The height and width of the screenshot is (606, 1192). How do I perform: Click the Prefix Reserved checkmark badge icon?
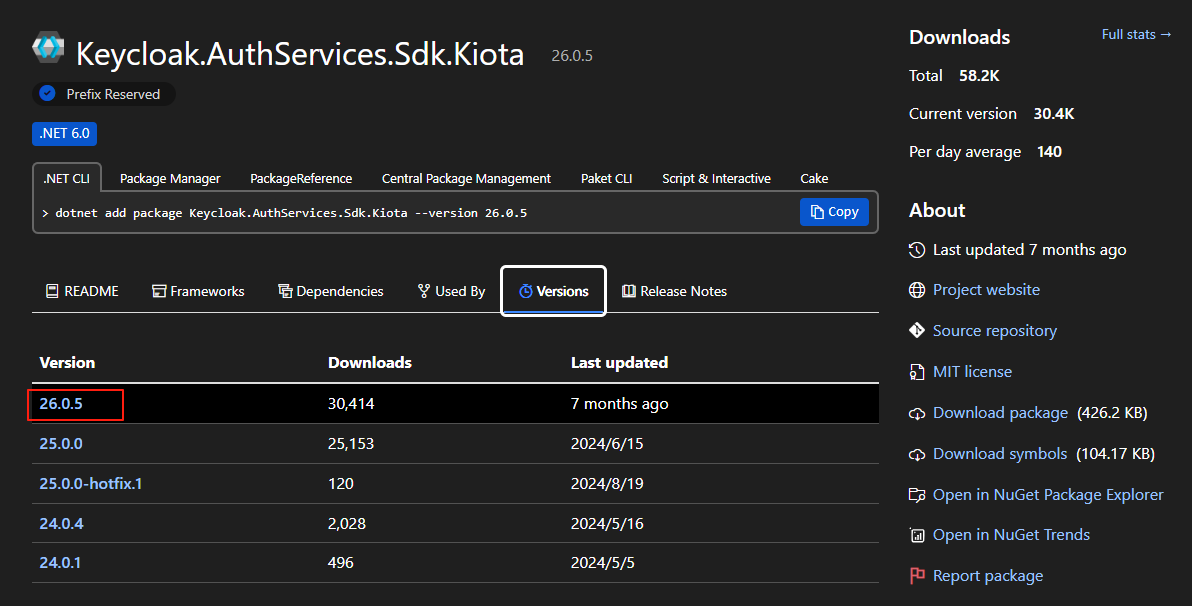(x=47, y=94)
